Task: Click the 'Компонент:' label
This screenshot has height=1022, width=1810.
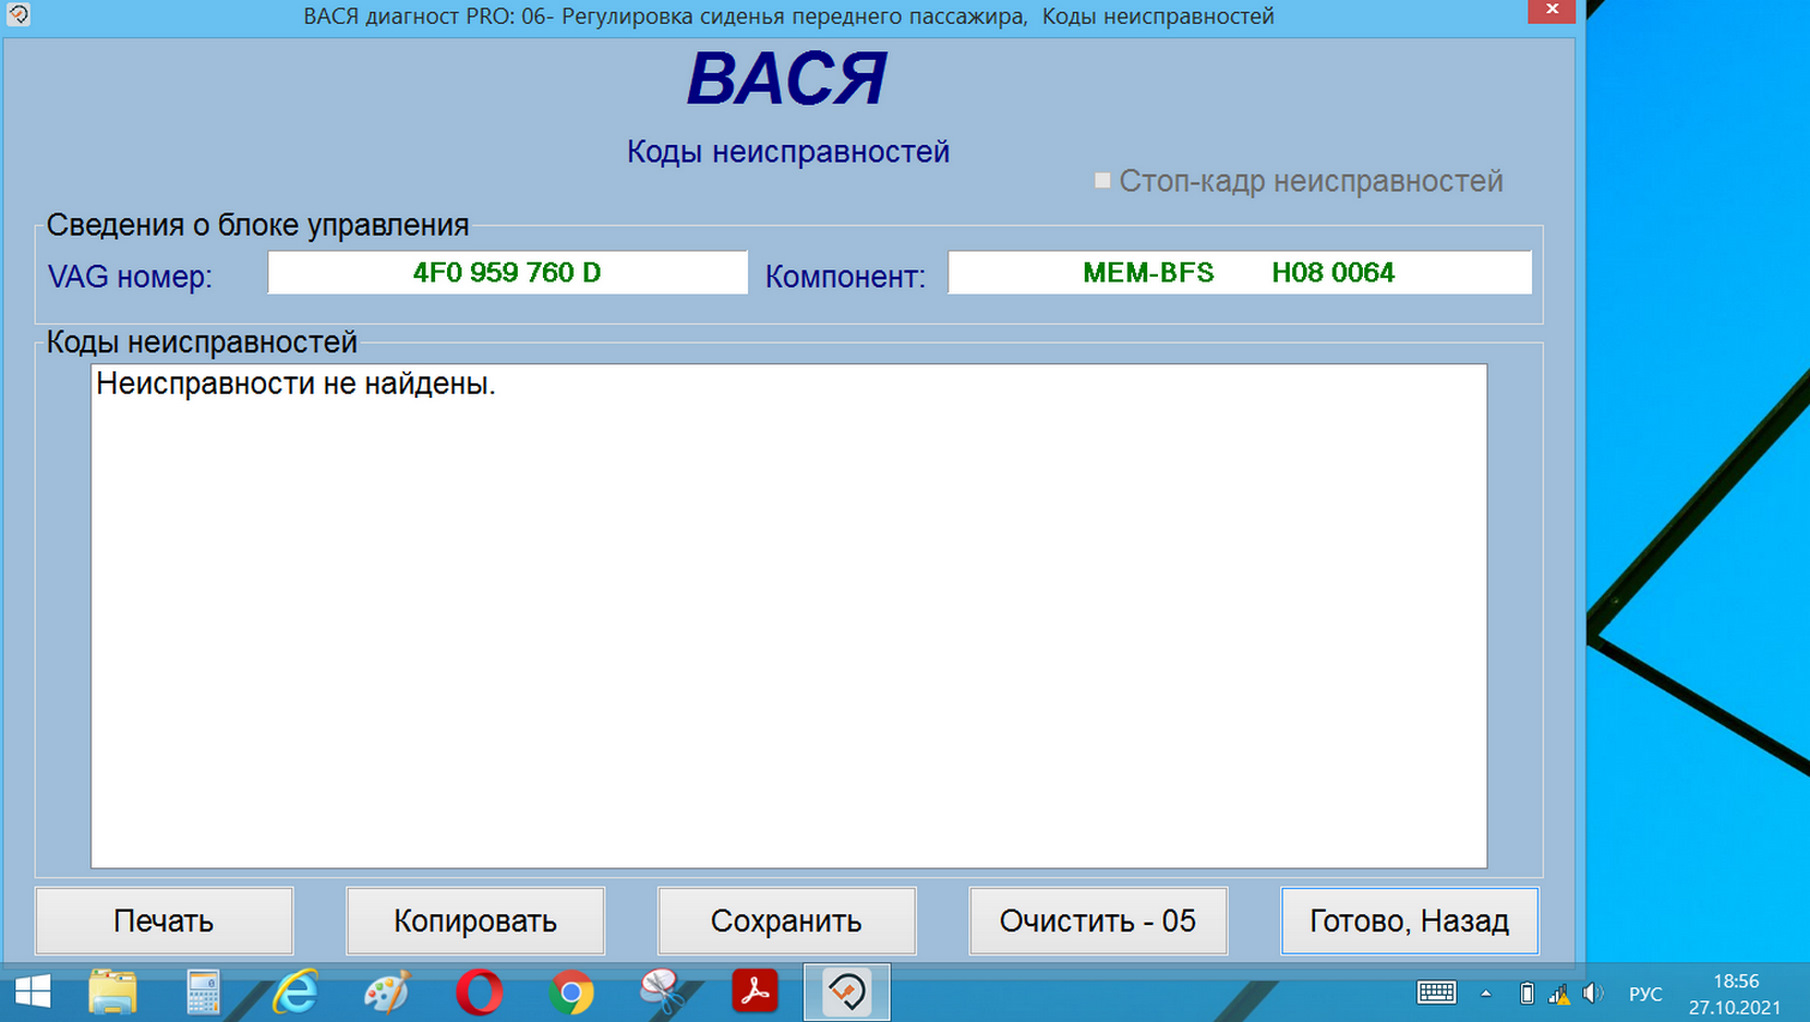Action: point(845,276)
